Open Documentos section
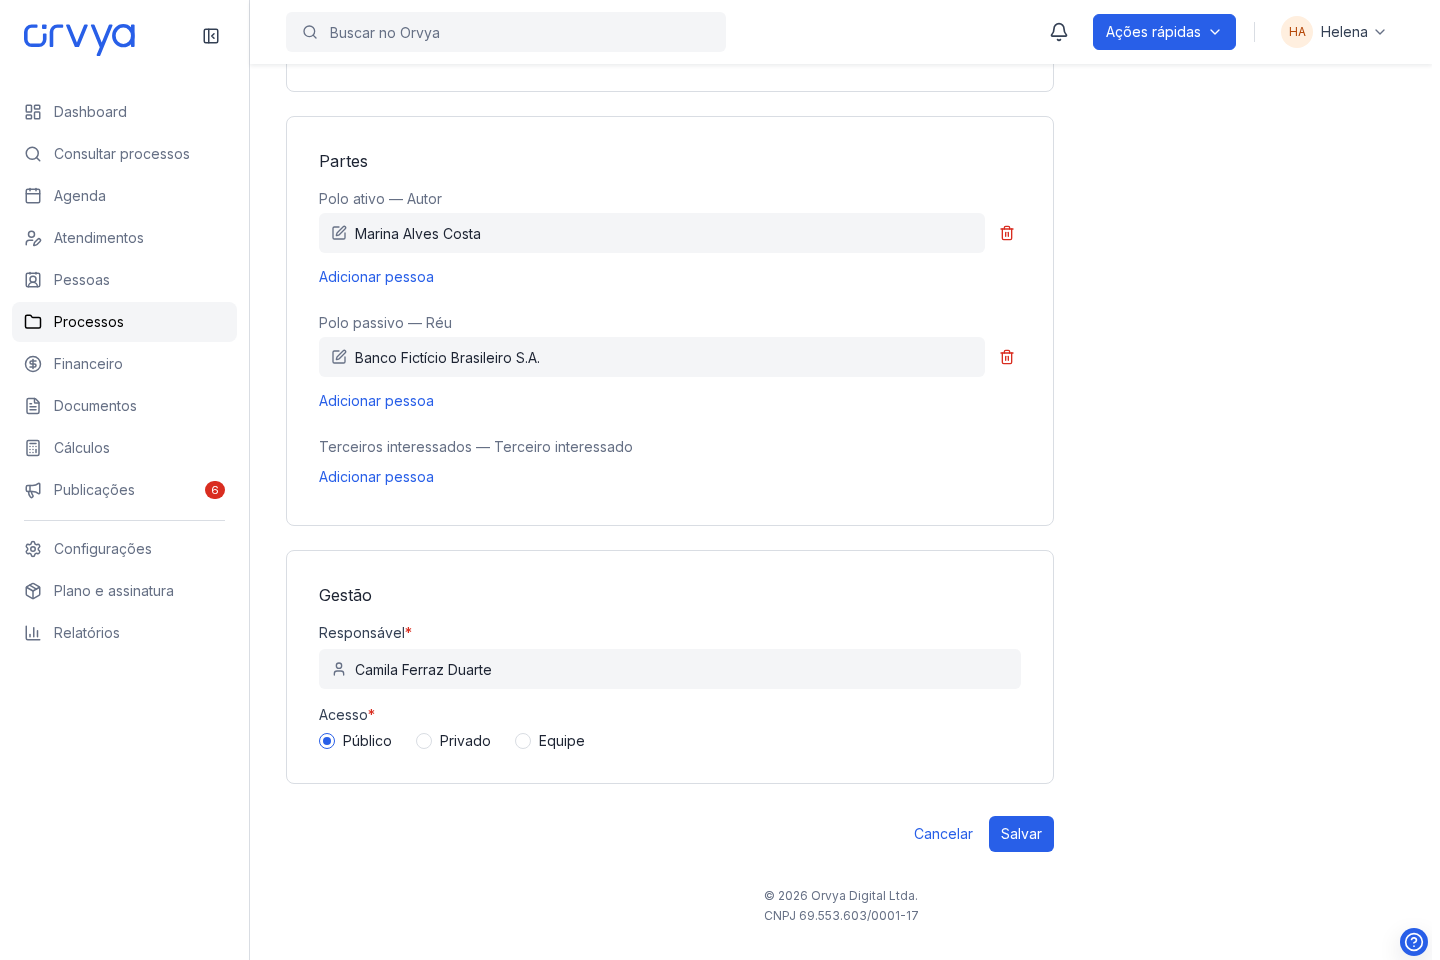Screen dimensions: 1440x960 [x=124, y=406]
